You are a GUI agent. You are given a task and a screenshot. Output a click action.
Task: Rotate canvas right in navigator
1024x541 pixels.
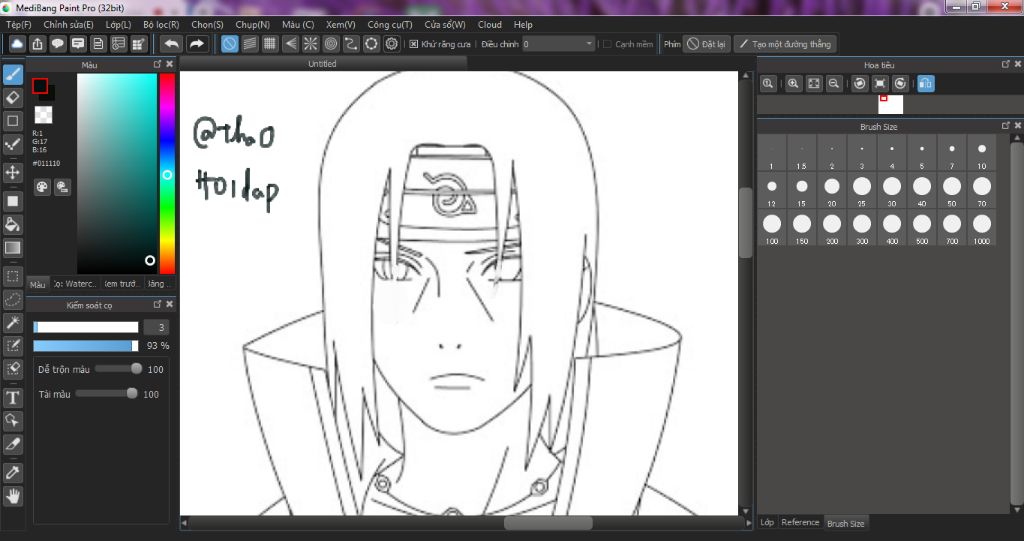coord(900,84)
